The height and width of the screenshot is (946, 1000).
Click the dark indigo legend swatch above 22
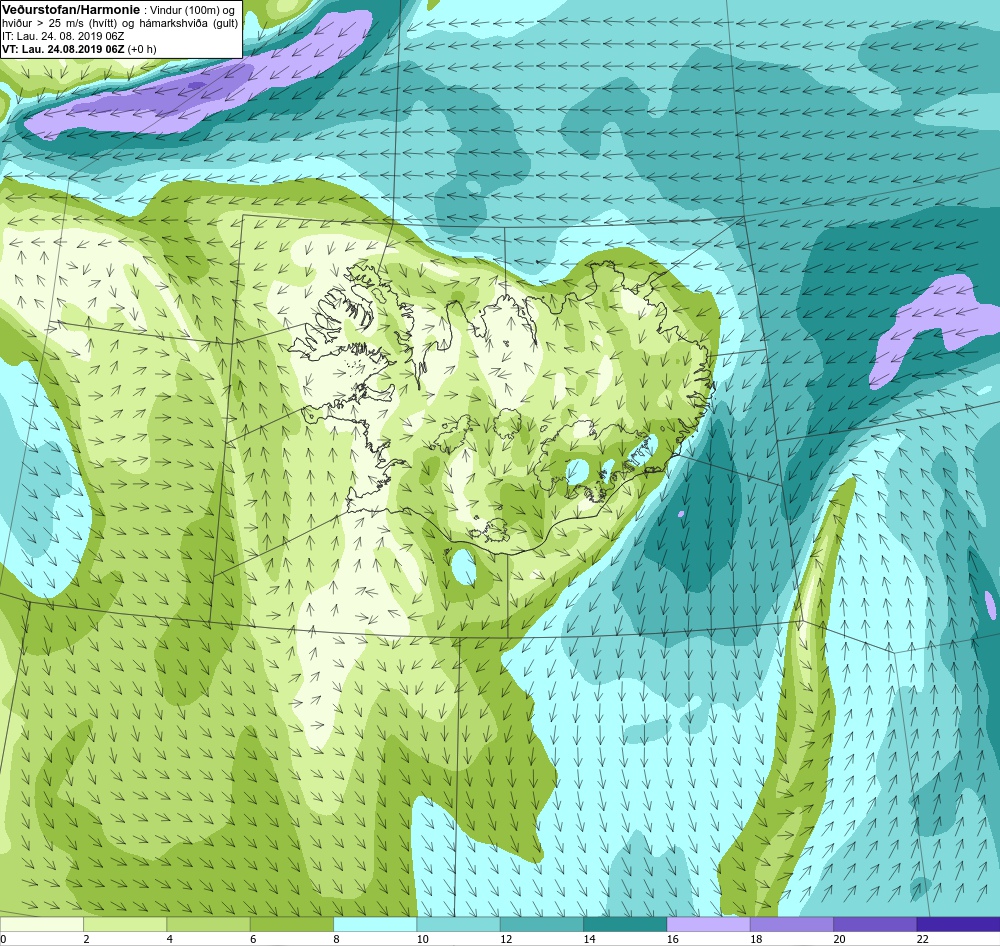958,924
